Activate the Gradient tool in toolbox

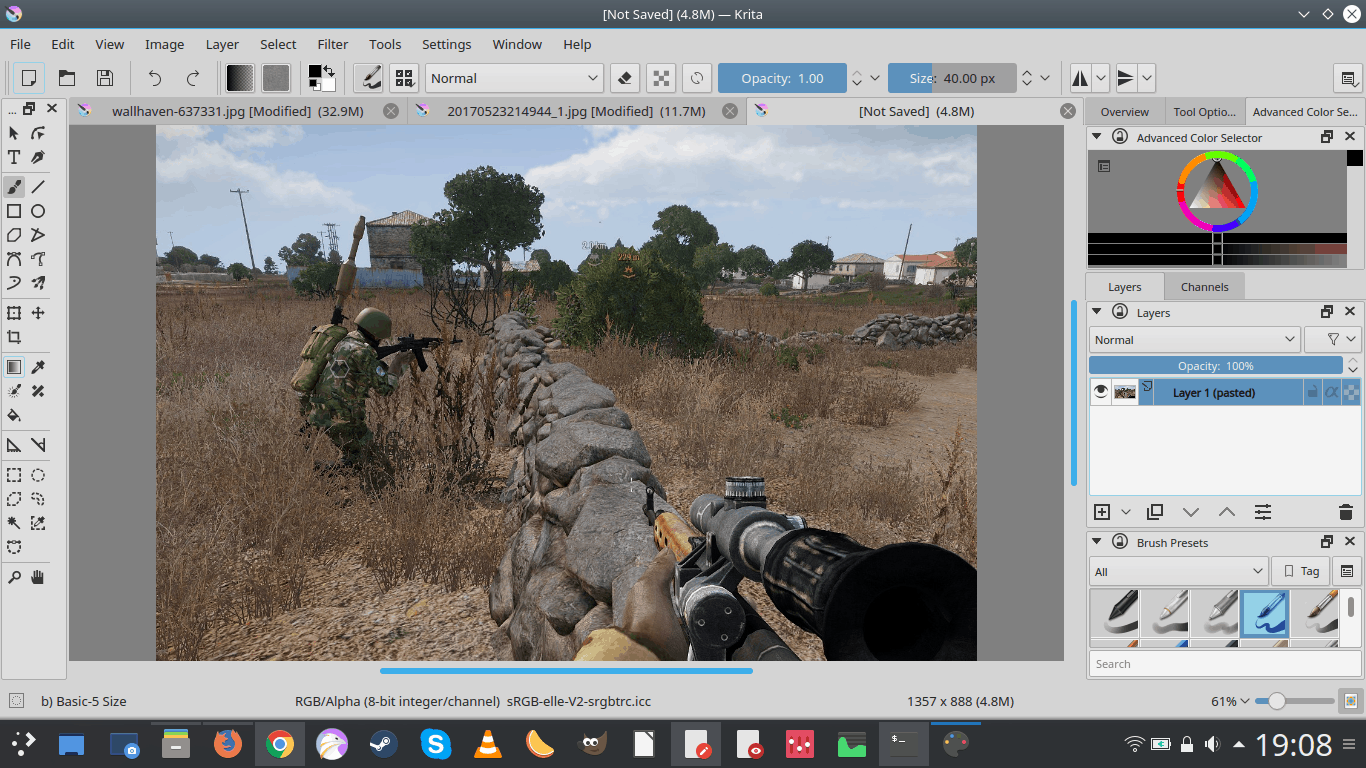pos(14,367)
